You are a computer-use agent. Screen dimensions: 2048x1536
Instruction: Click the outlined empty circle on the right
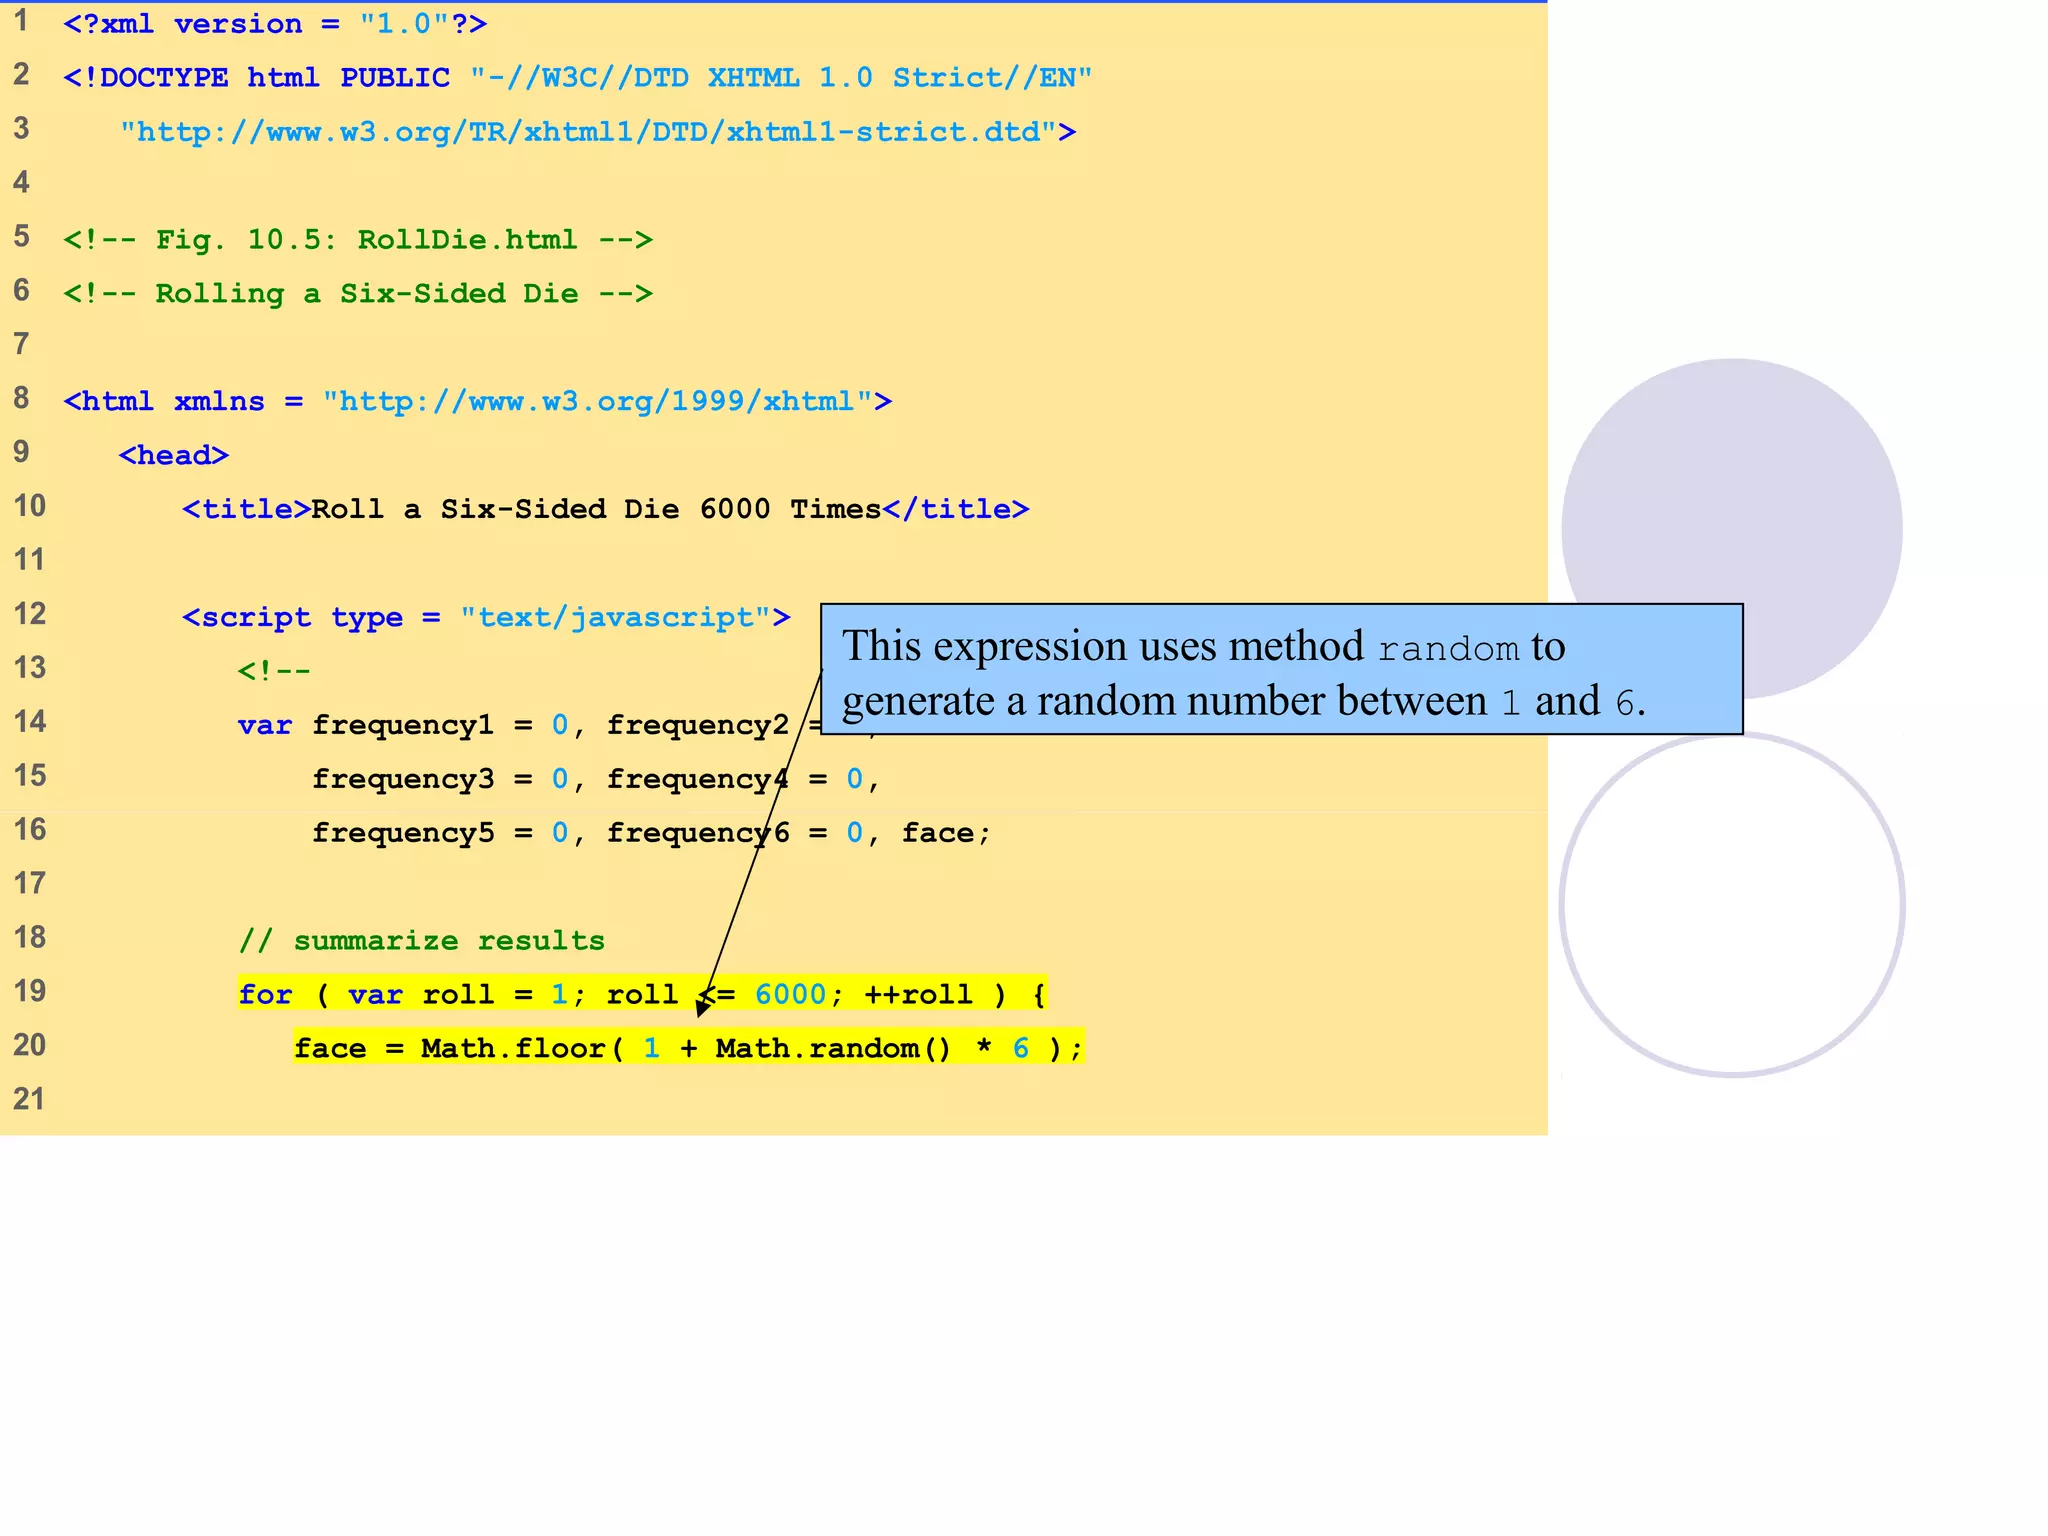tap(1732, 905)
